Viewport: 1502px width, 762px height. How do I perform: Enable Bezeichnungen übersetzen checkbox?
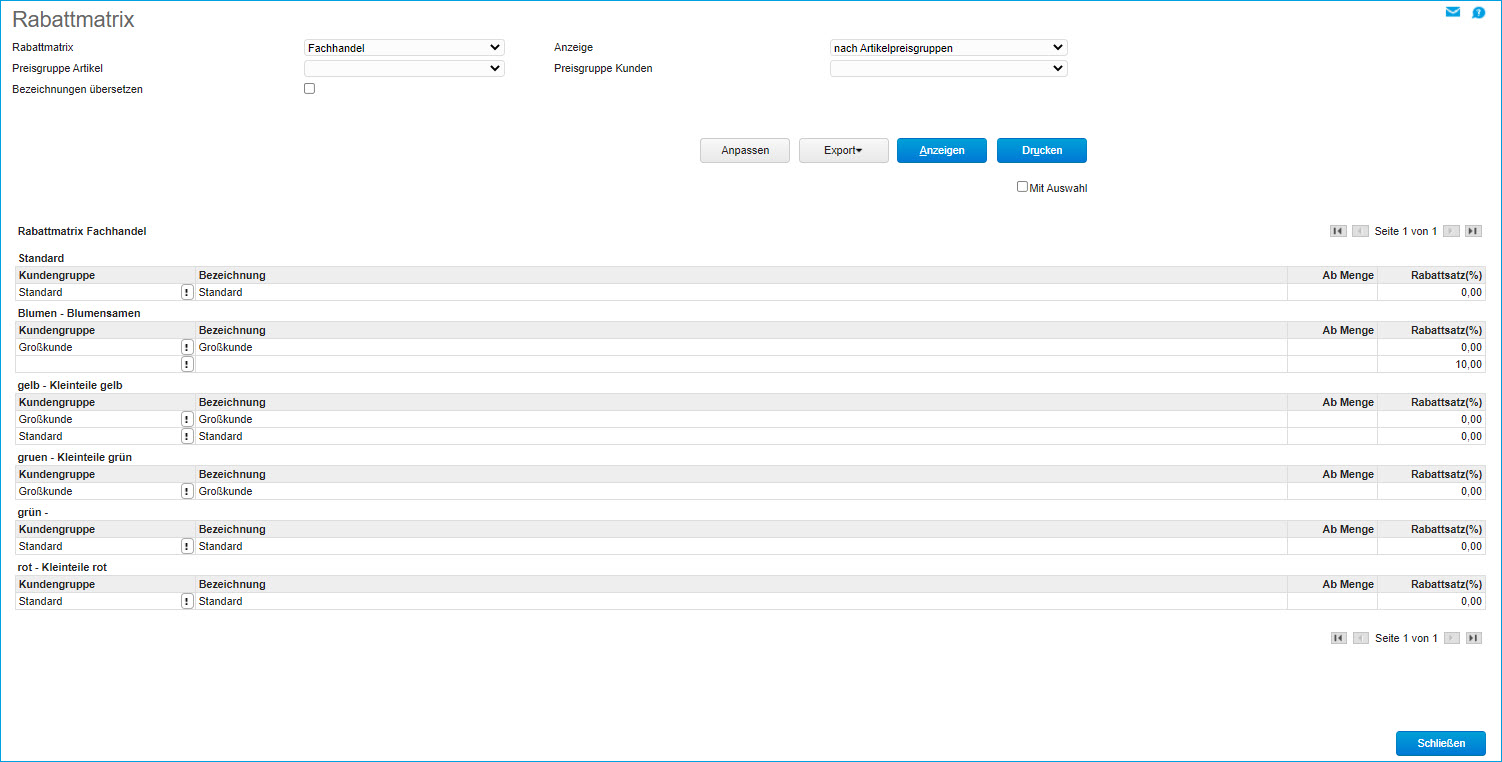pyautogui.click(x=310, y=89)
